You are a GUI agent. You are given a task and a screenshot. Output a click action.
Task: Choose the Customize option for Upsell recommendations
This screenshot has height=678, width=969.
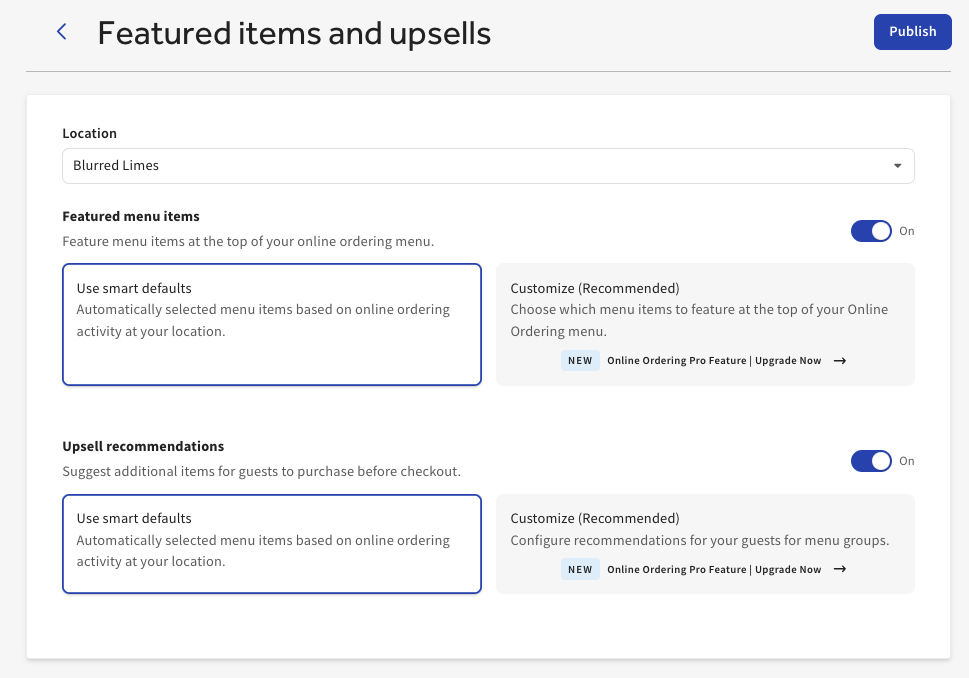[x=705, y=530]
